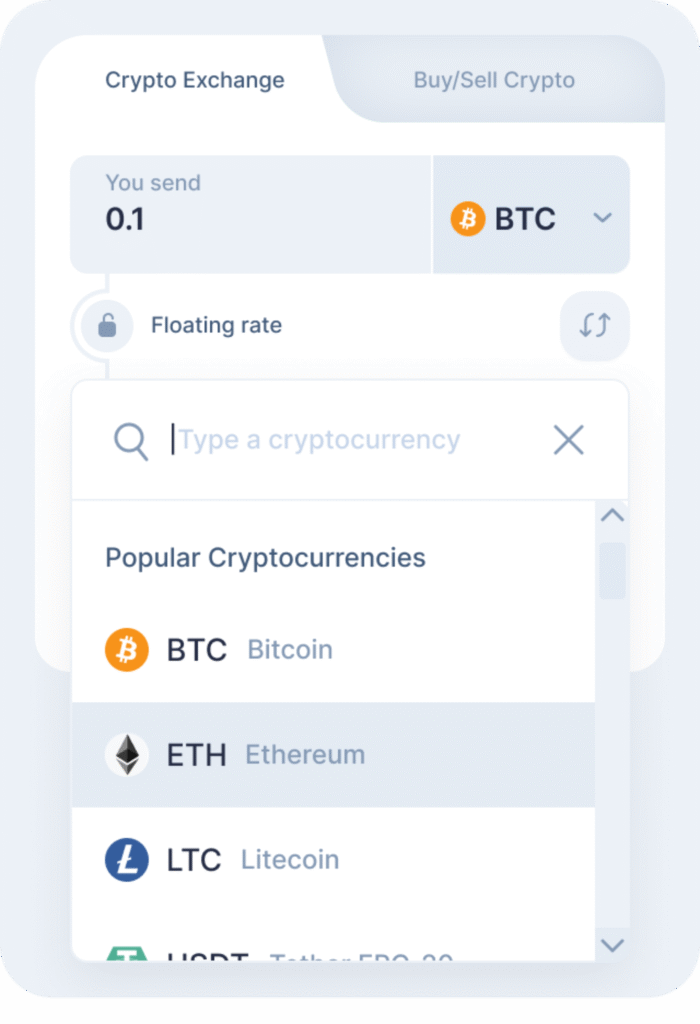Select the Ethereum coin icon
This screenshot has width=700, height=1024.
126,754
